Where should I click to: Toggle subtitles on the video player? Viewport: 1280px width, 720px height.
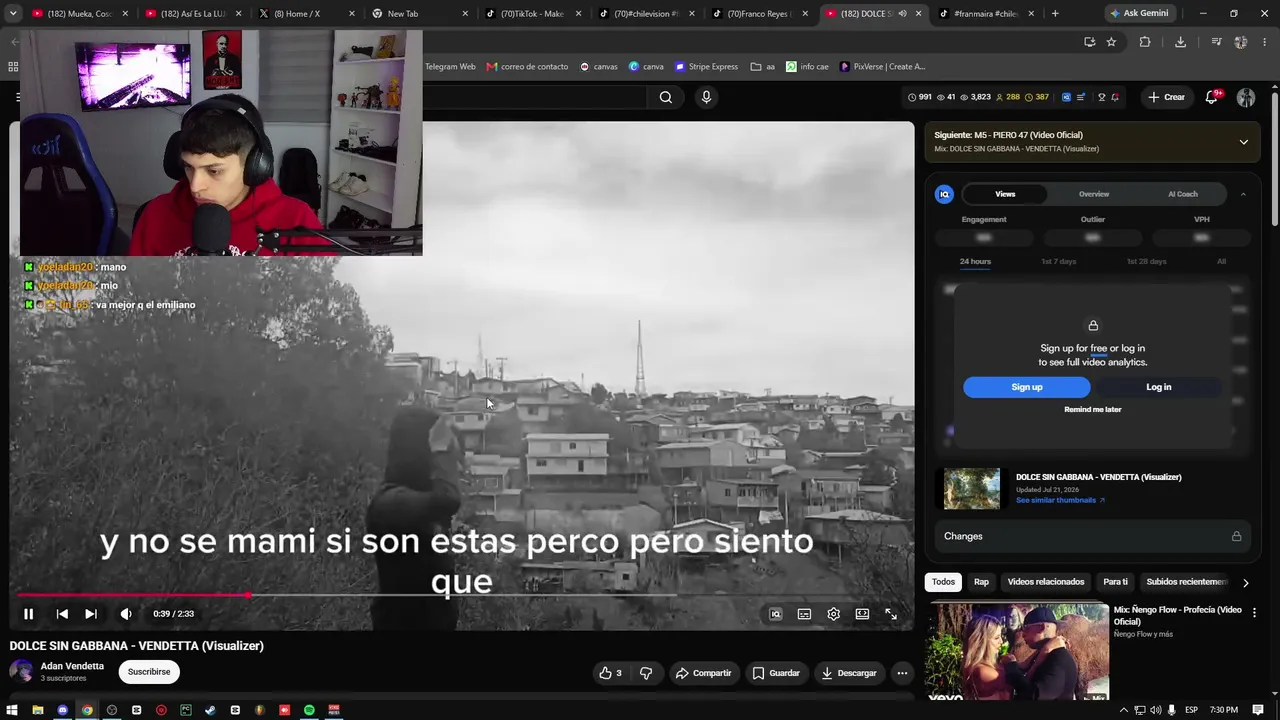pyautogui.click(x=804, y=614)
